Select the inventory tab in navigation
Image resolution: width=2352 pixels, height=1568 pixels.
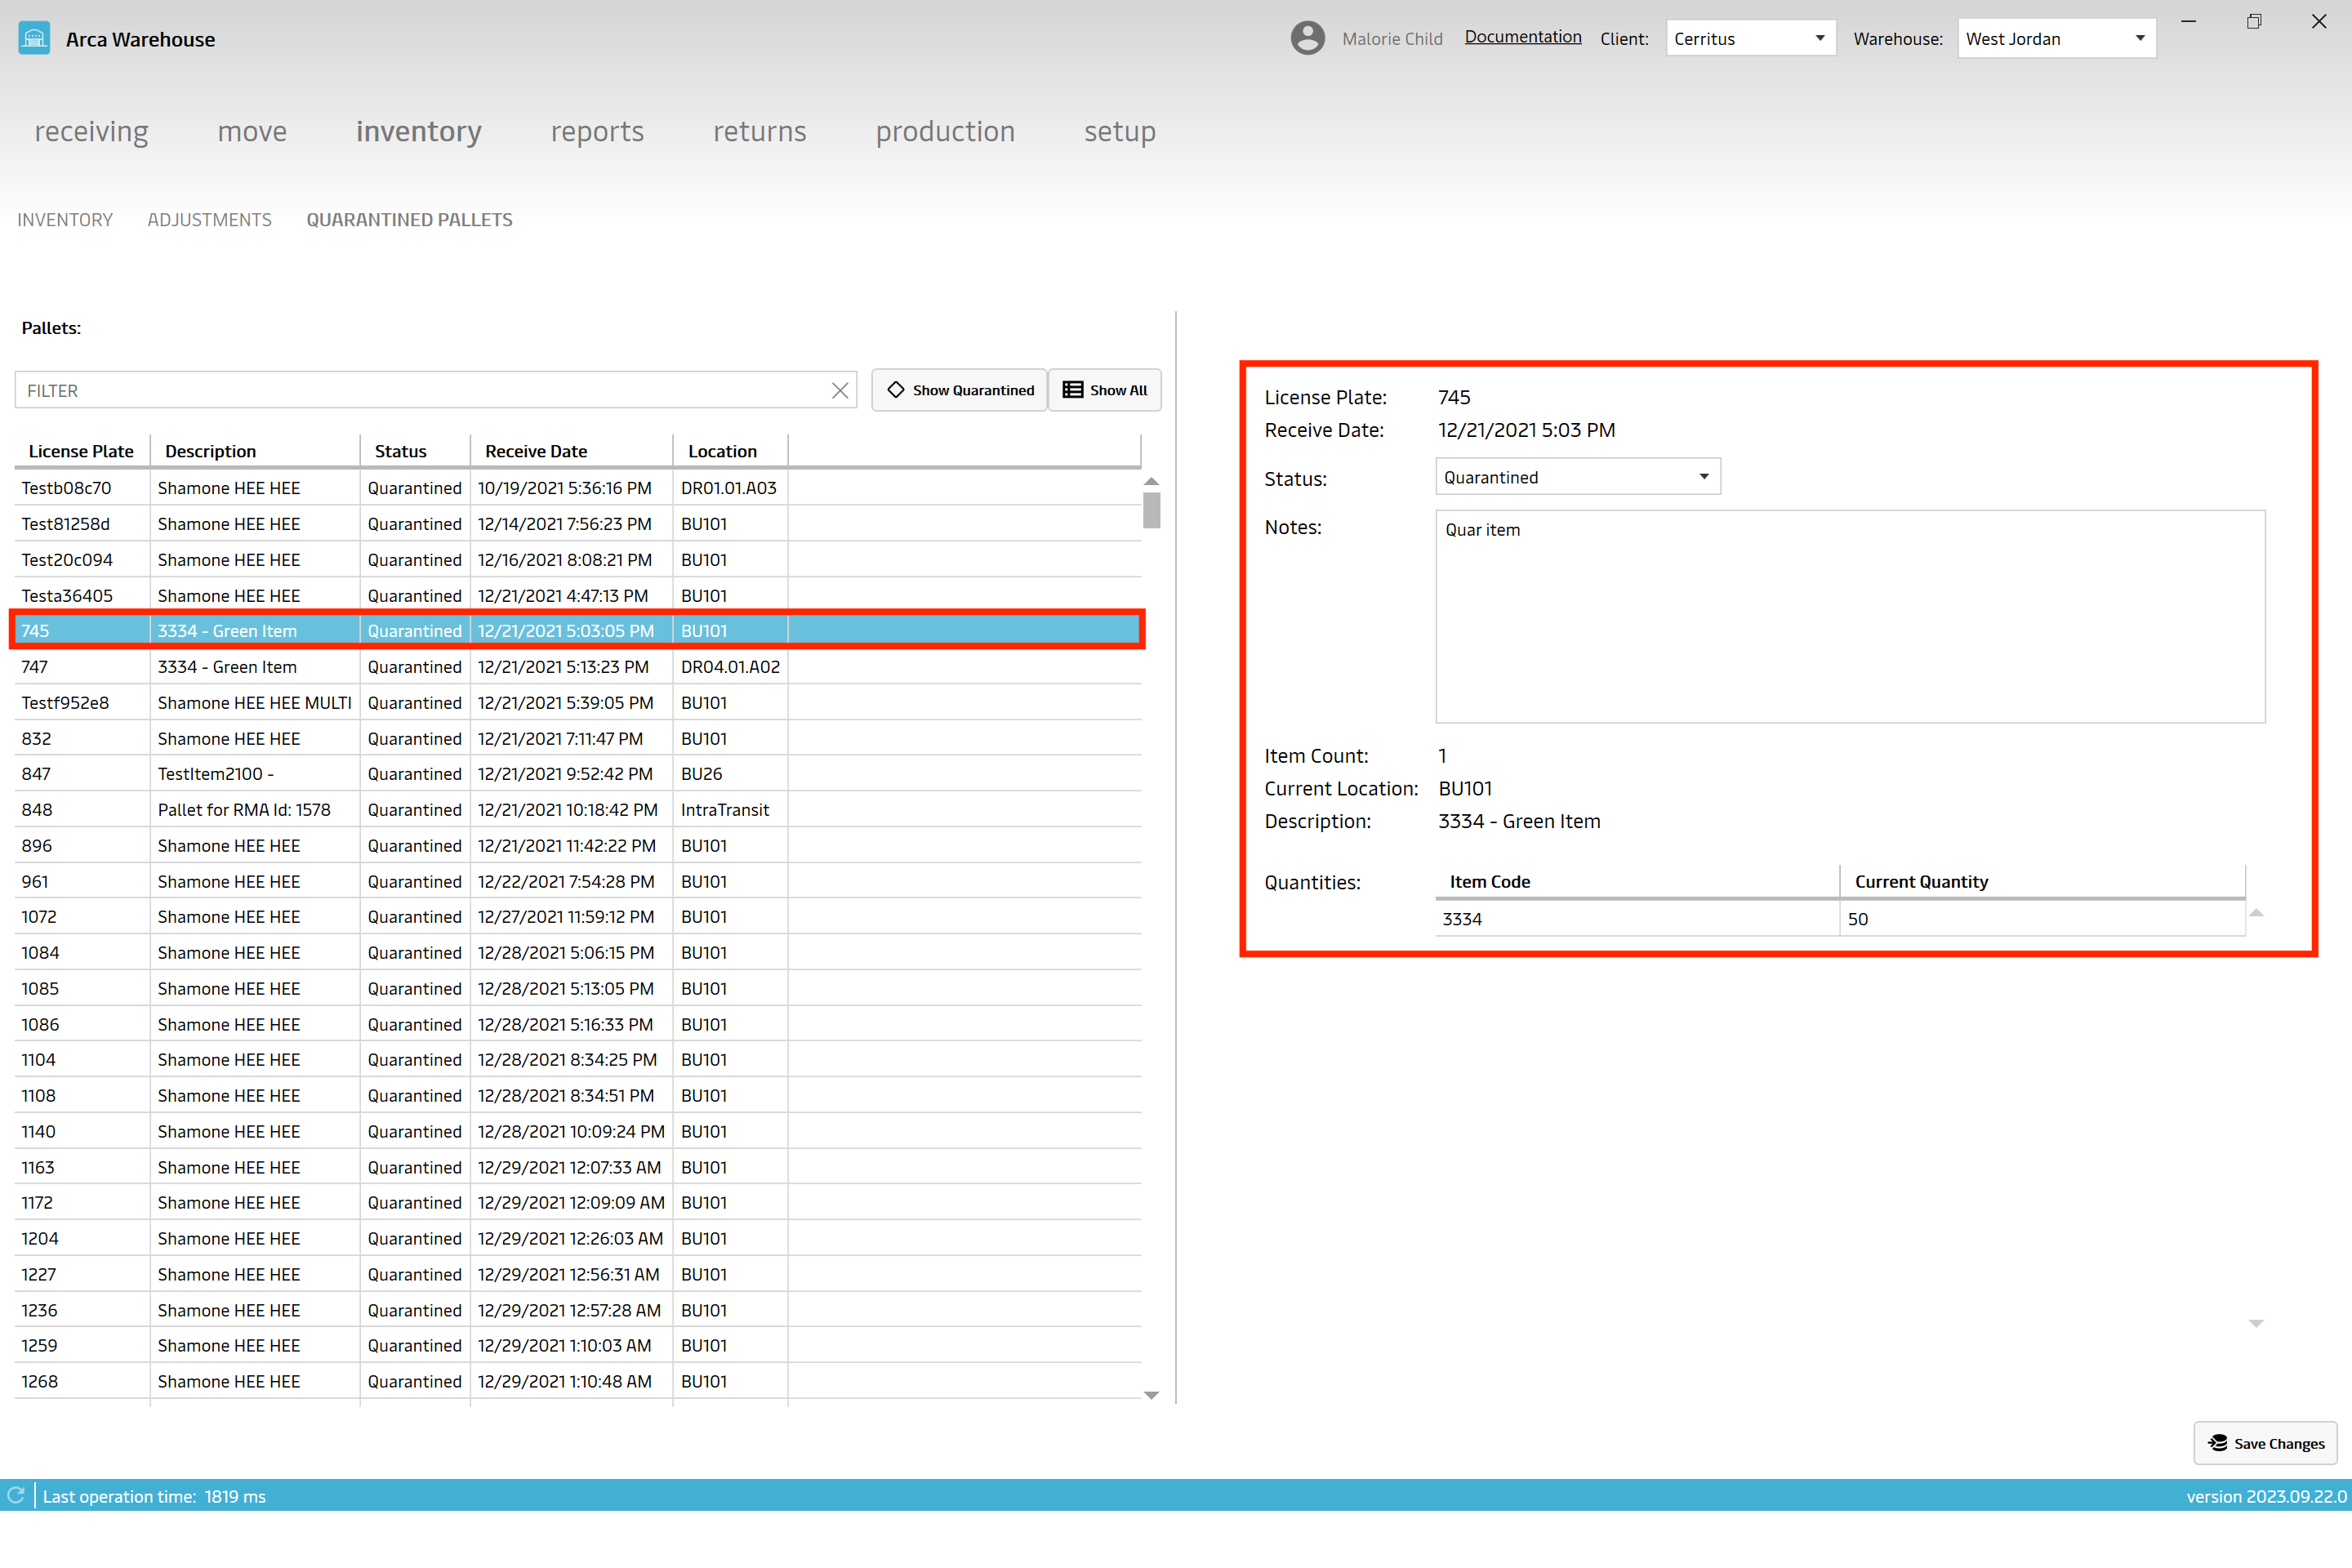point(418,131)
